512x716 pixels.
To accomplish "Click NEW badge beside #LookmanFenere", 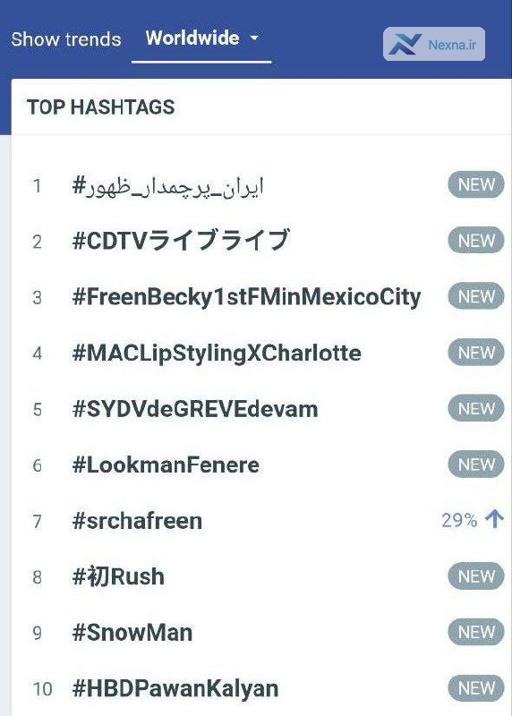I will (x=476, y=464).
